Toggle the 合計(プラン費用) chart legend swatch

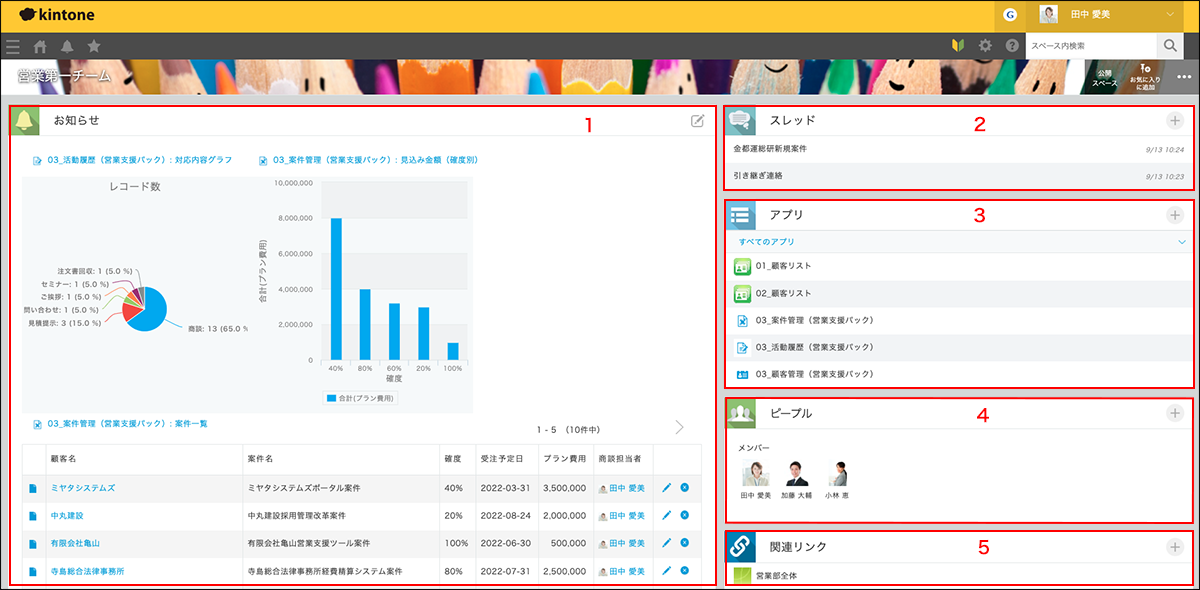click(333, 398)
